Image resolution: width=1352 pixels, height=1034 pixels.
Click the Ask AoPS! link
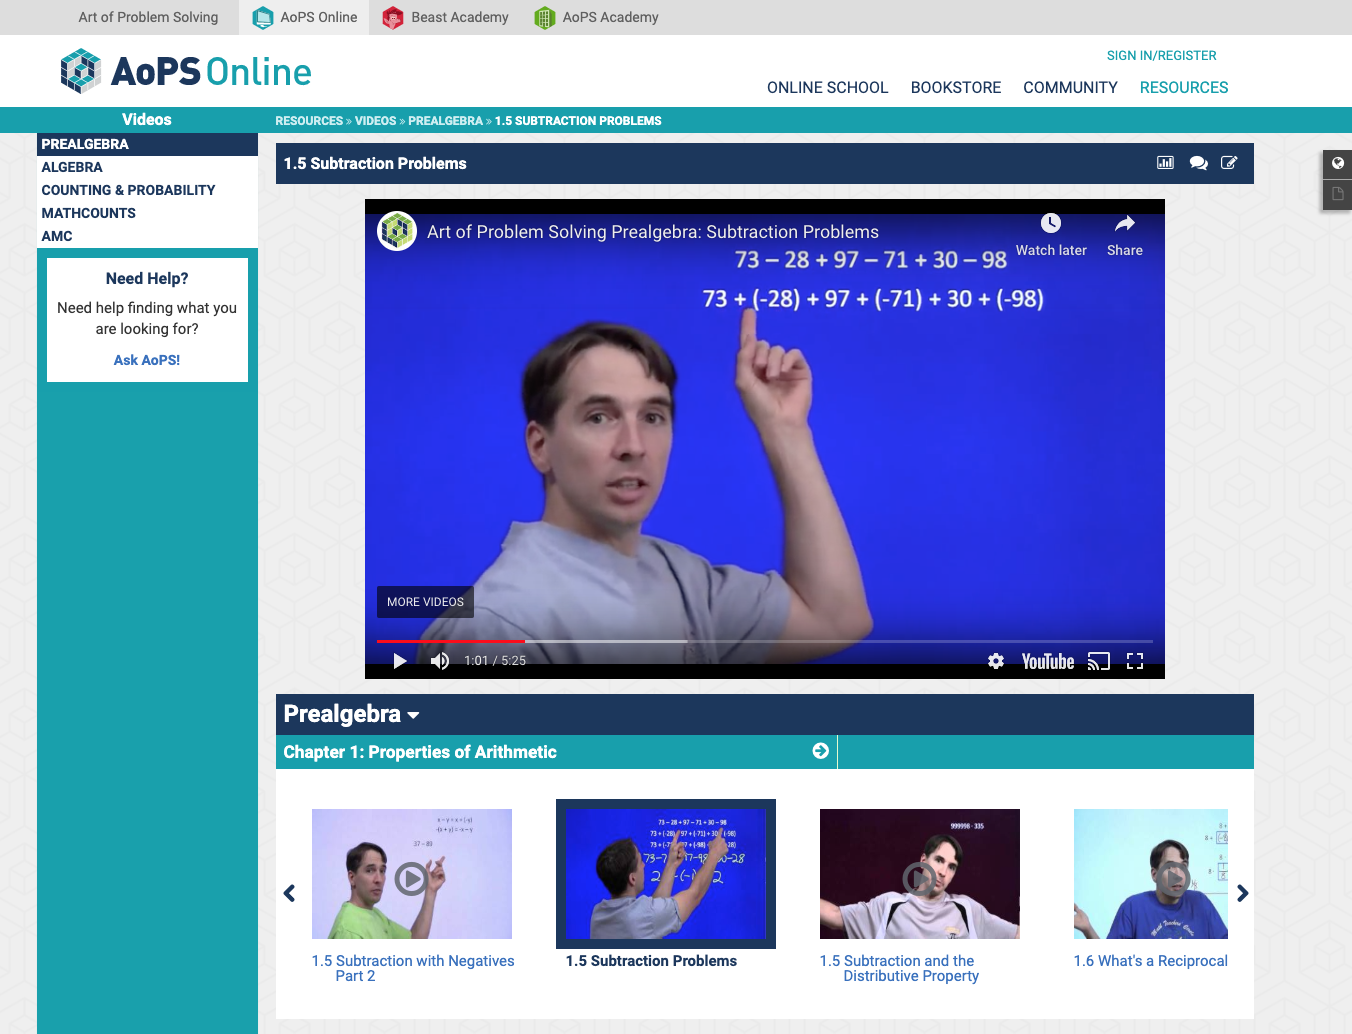click(x=147, y=360)
